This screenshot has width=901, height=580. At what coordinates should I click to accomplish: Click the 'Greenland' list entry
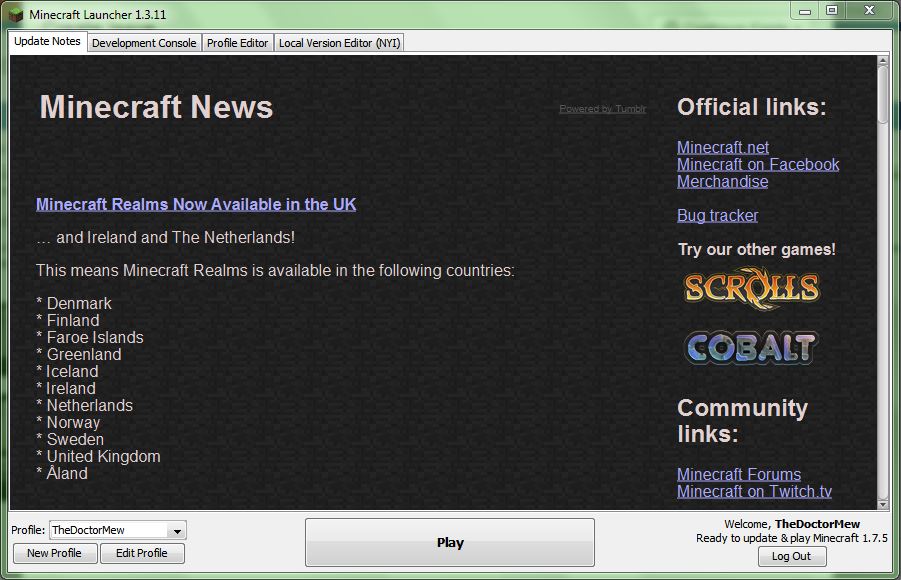click(x=84, y=355)
